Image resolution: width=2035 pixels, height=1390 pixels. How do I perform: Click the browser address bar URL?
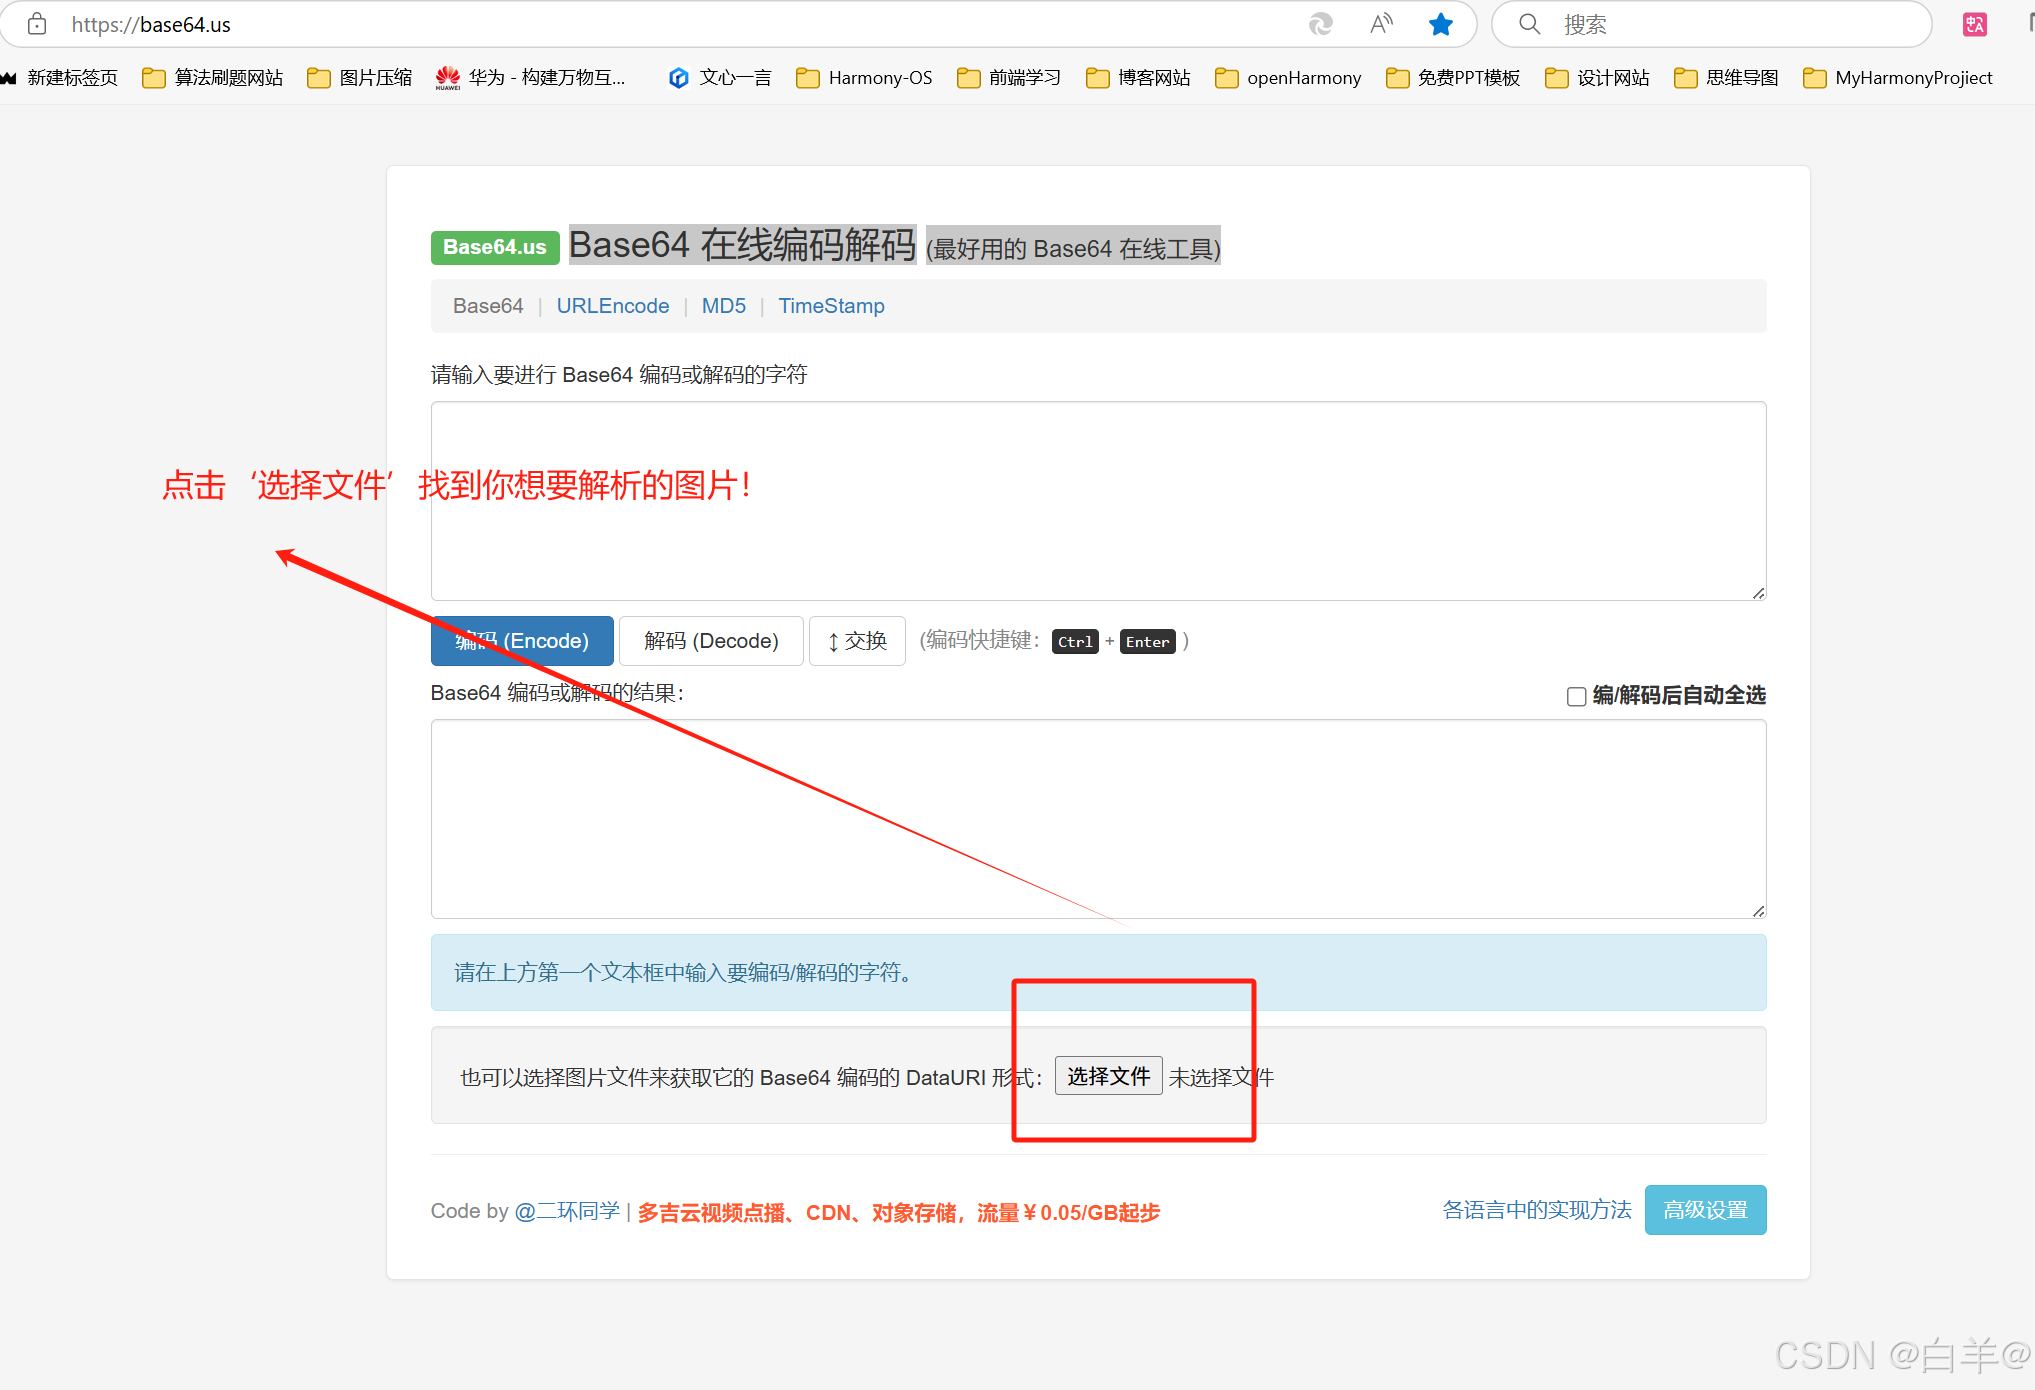pyautogui.click(x=151, y=24)
